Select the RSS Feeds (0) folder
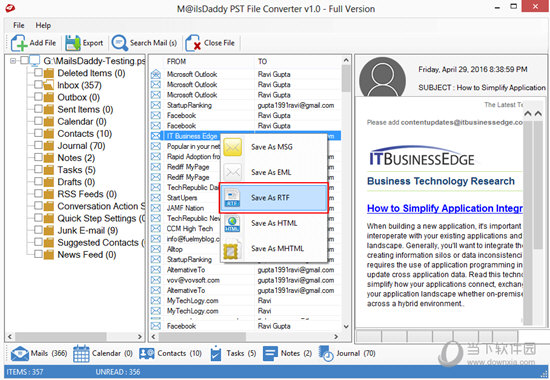Viewport: 550px width, 380px height. (x=87, y=194)
